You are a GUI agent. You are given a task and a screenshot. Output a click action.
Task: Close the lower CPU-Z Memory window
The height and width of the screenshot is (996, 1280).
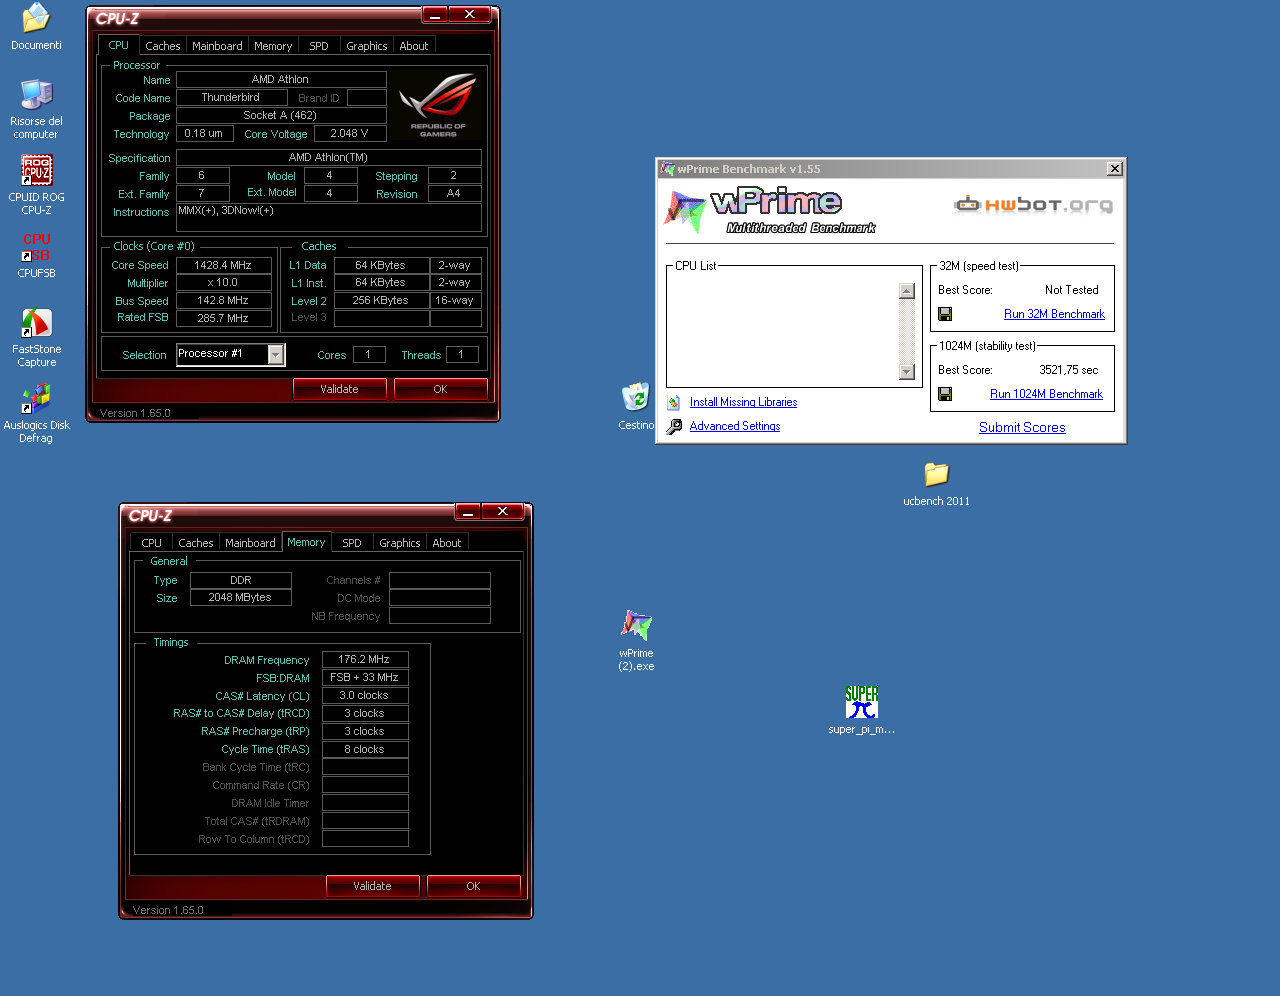pos(503,511)
